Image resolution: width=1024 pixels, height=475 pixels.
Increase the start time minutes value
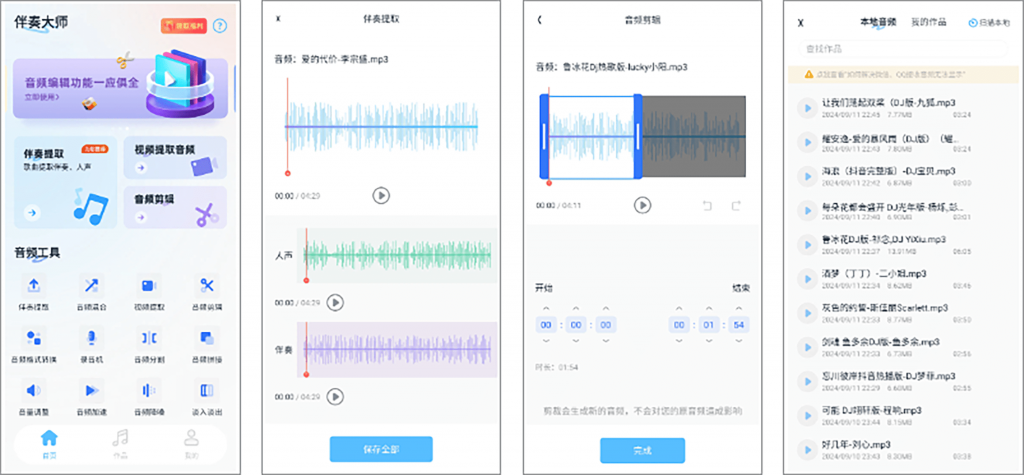tap(576, 308)
